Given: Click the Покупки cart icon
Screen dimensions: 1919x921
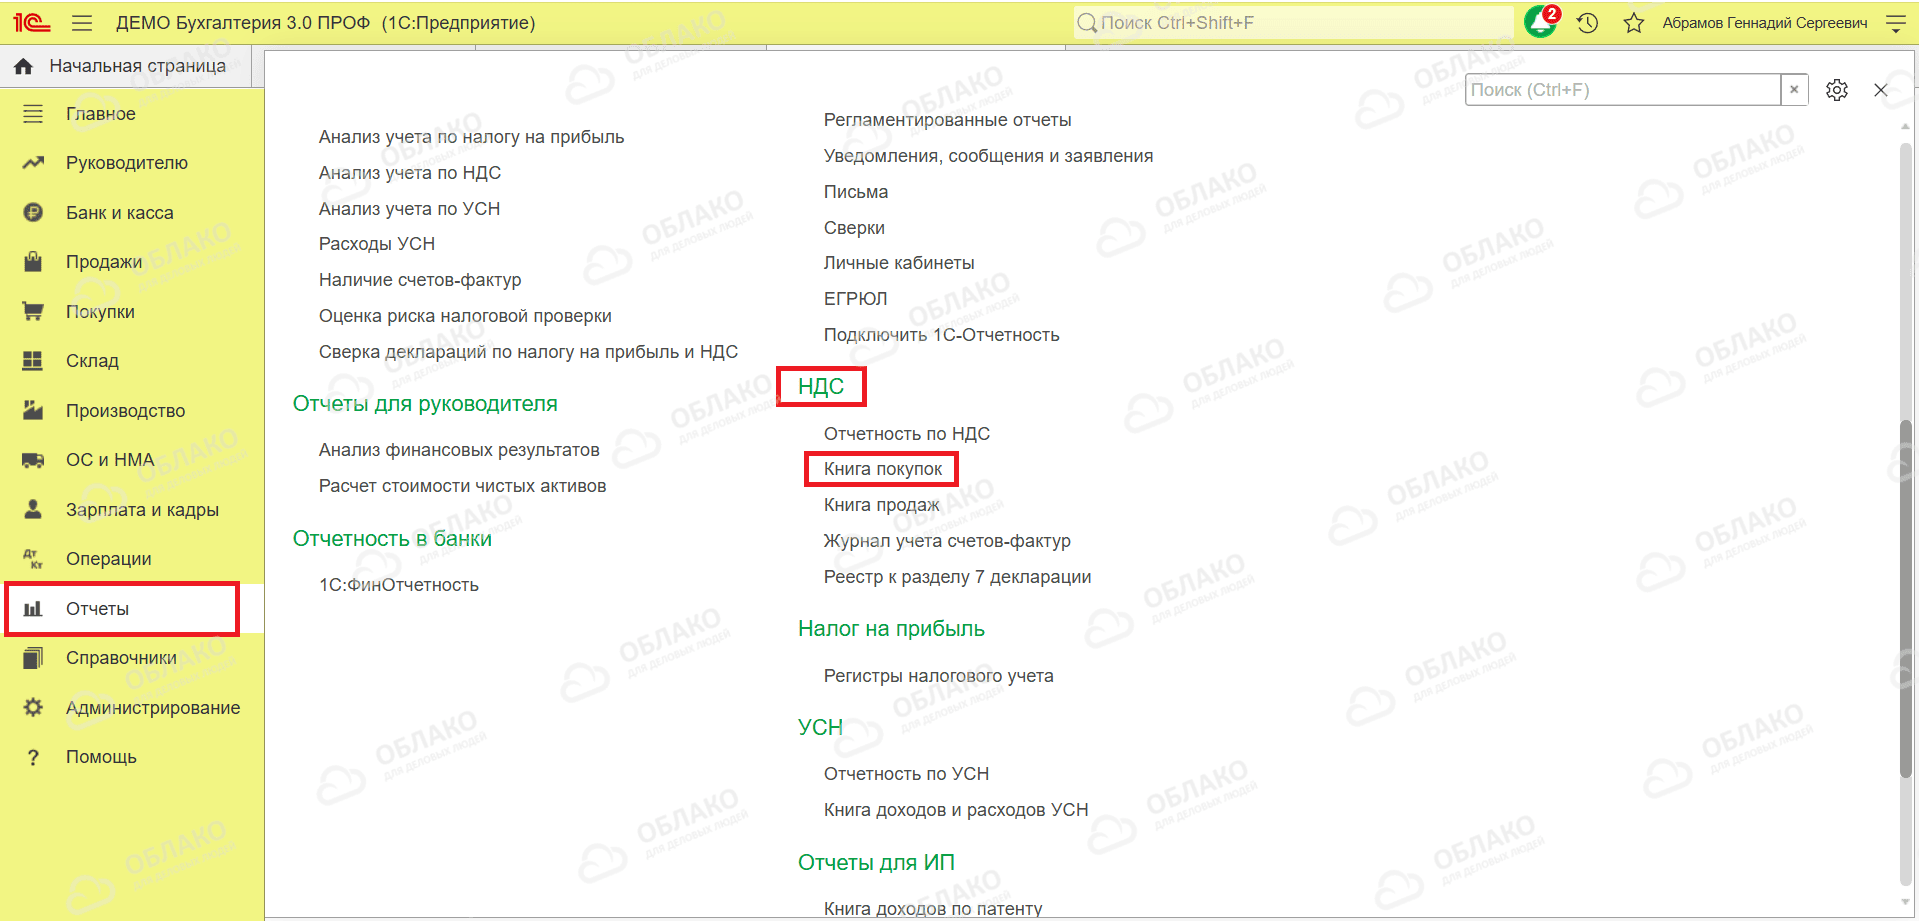Looking at the screenshot, I should click(x=33, y=312).
